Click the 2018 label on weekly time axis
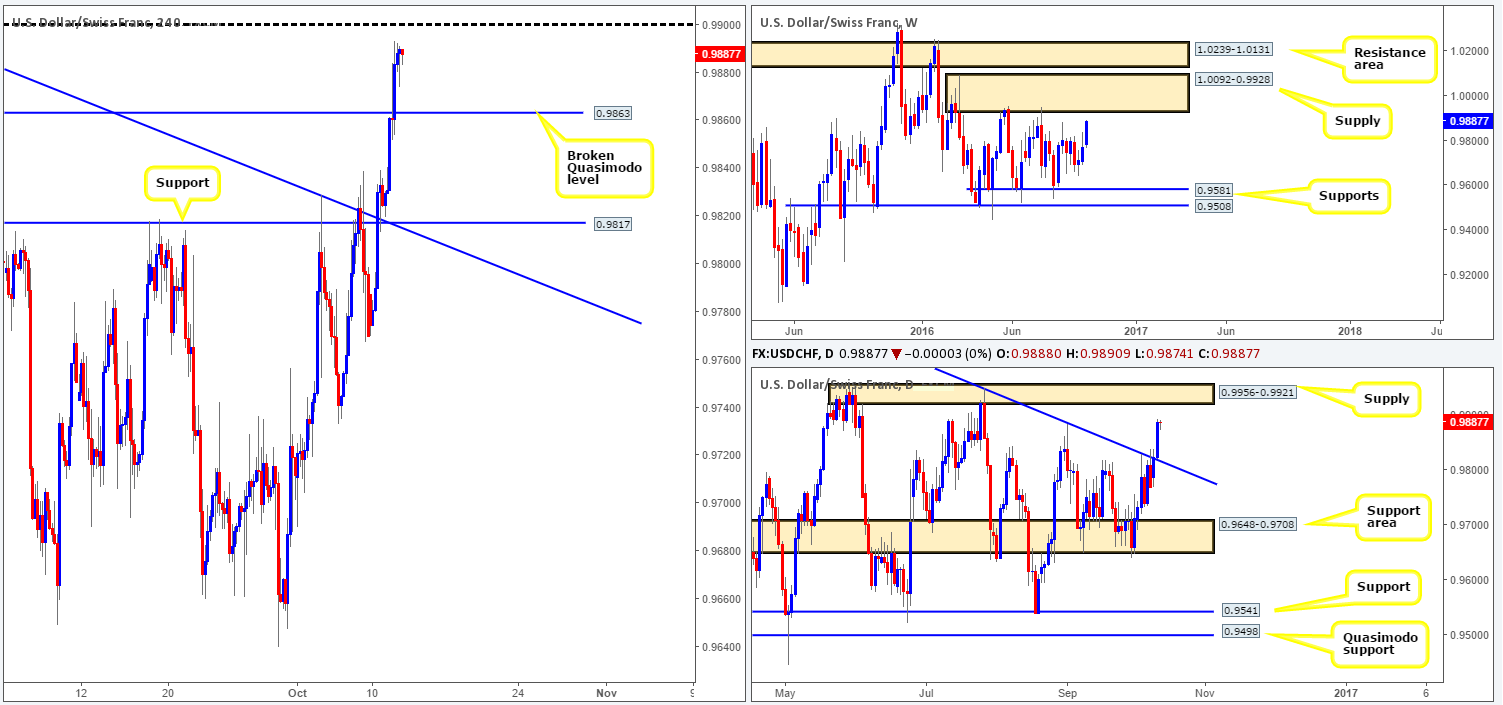The height and width of the screenshot is (705, 1503). (x=1350, y=329)
